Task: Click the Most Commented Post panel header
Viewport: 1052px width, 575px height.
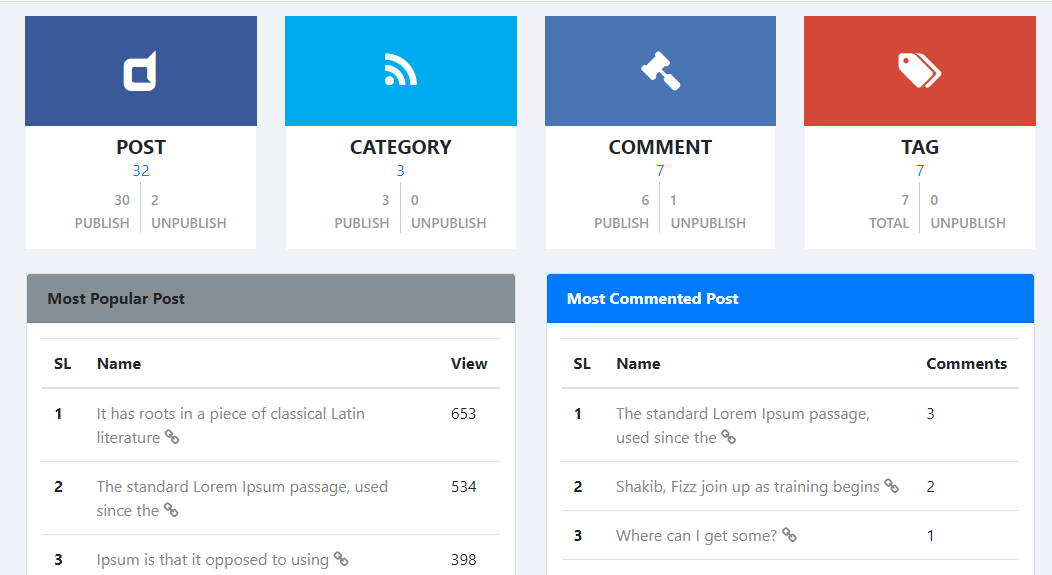Action: (790, 298)
